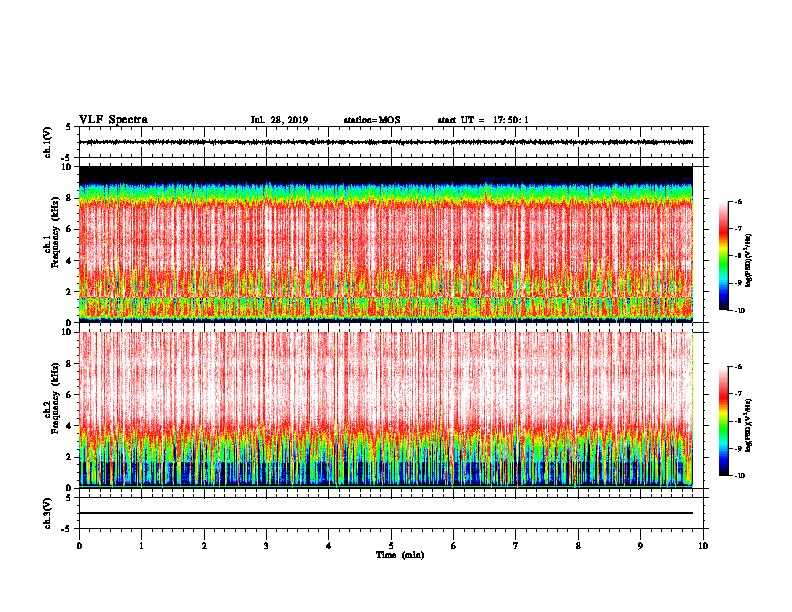The height and width of the screenshot is (612, 792).
Task: Click the "-6" label on ch.1 colorbar
Action: (738, 201)
